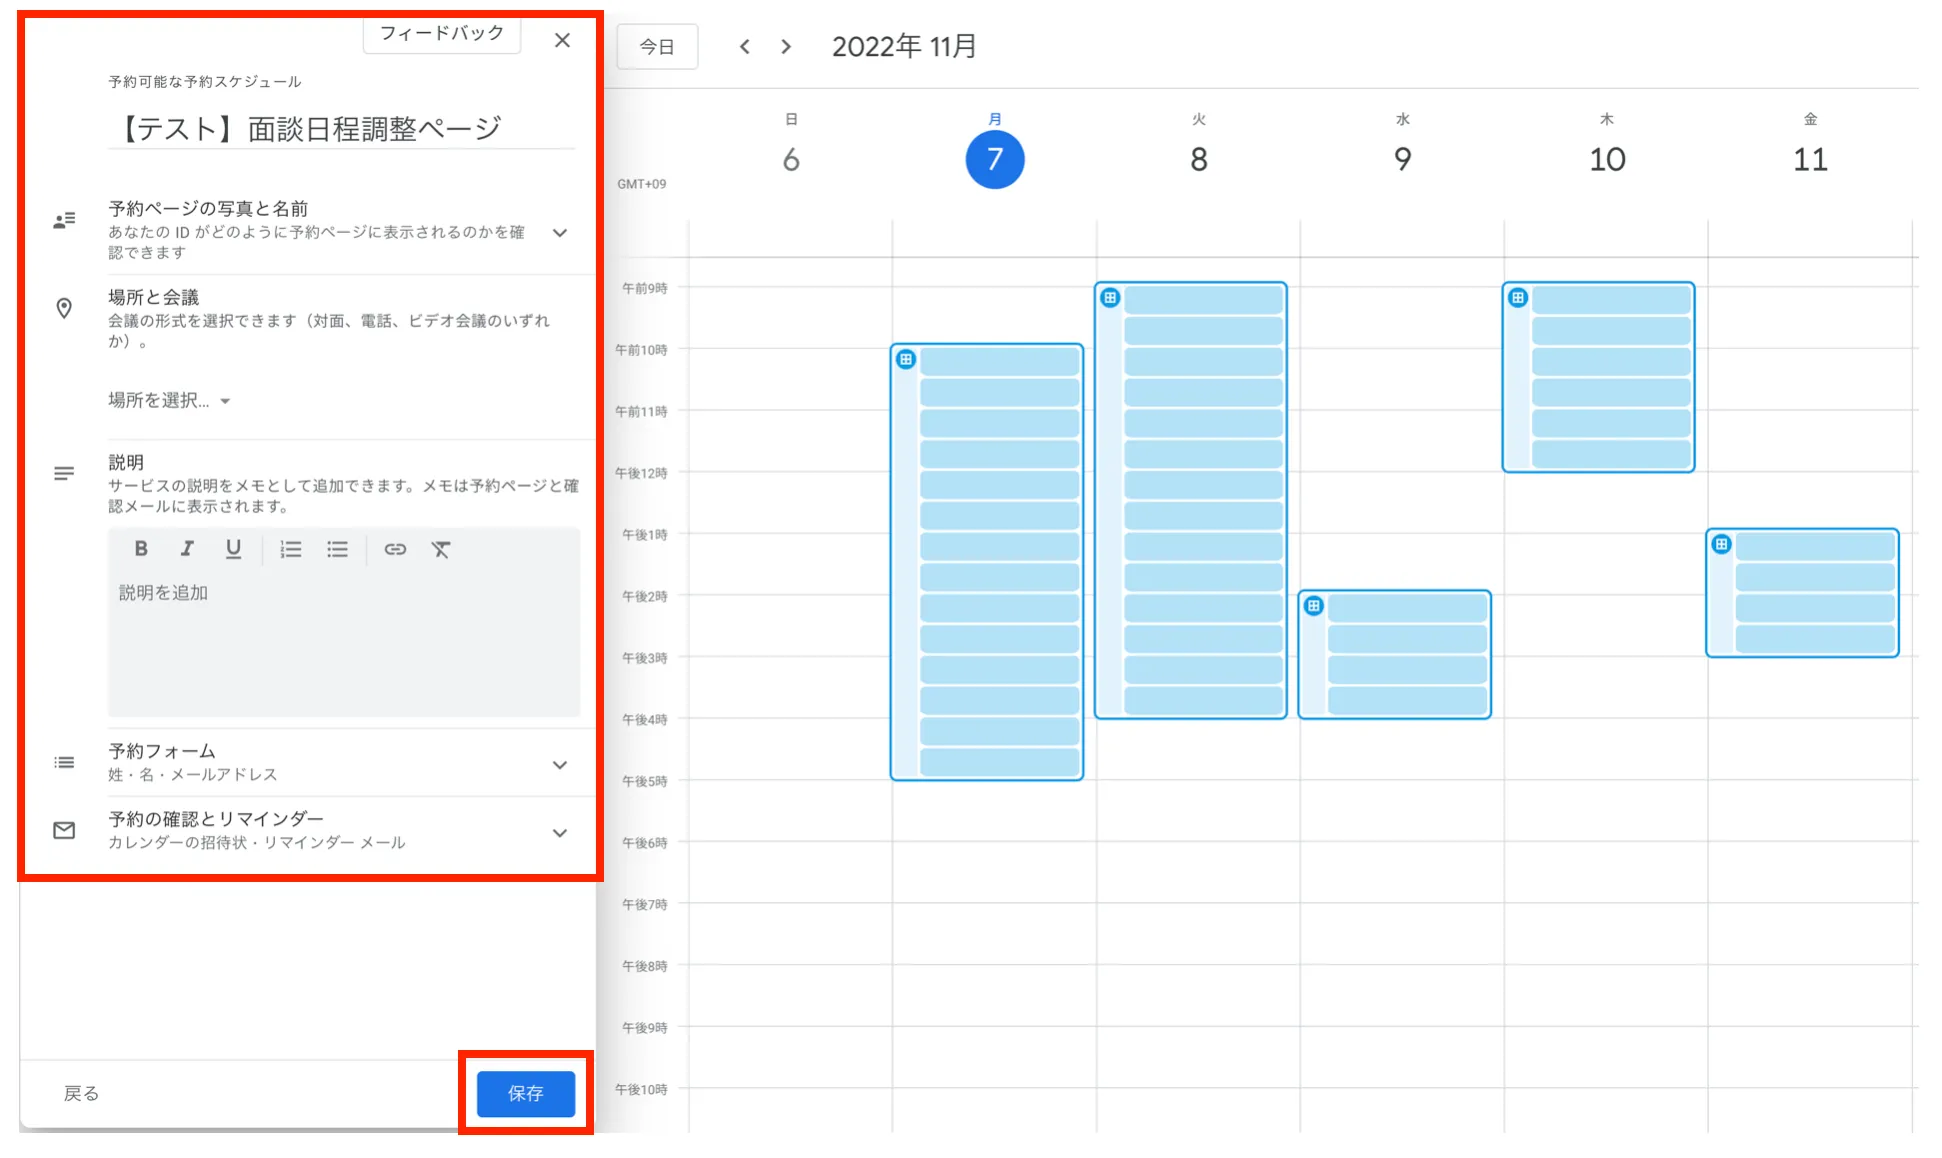Open the 場所を選択 dropdown
The width and height of the screenshot is (1942, 1158).
[x=169, y=400]
